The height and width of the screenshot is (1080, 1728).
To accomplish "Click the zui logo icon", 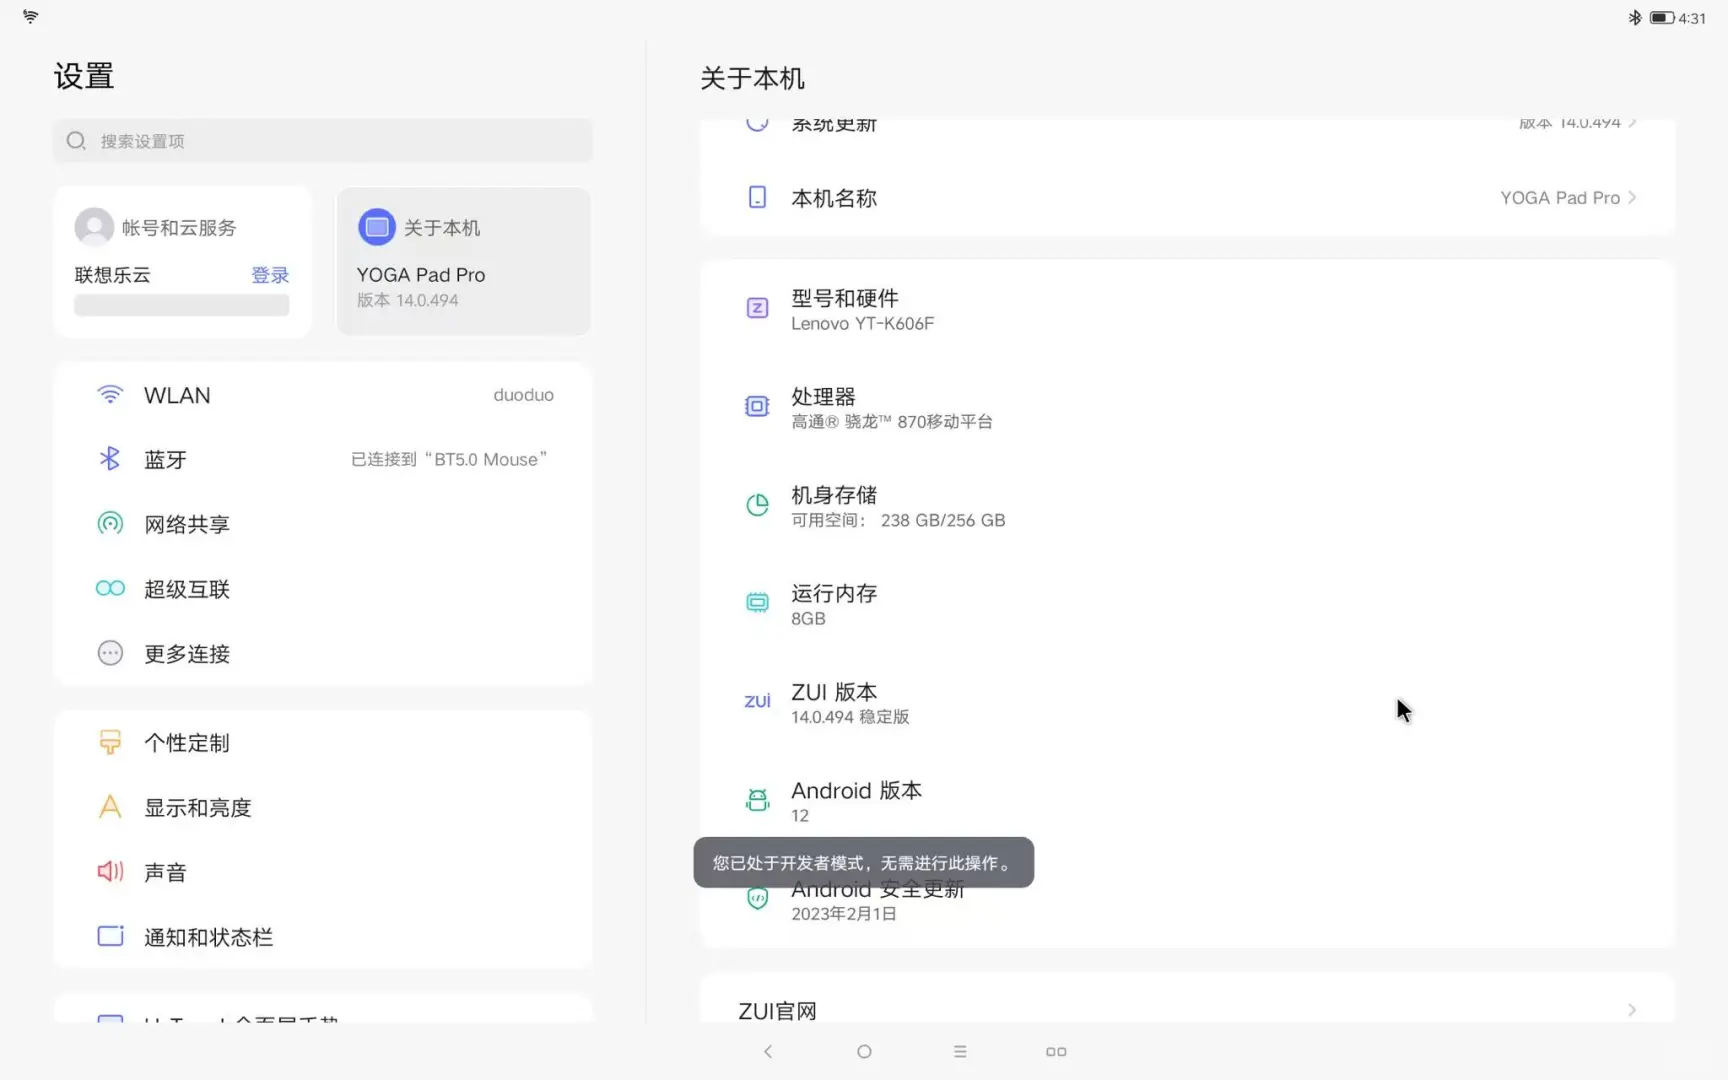I will [x=758, y=701].
